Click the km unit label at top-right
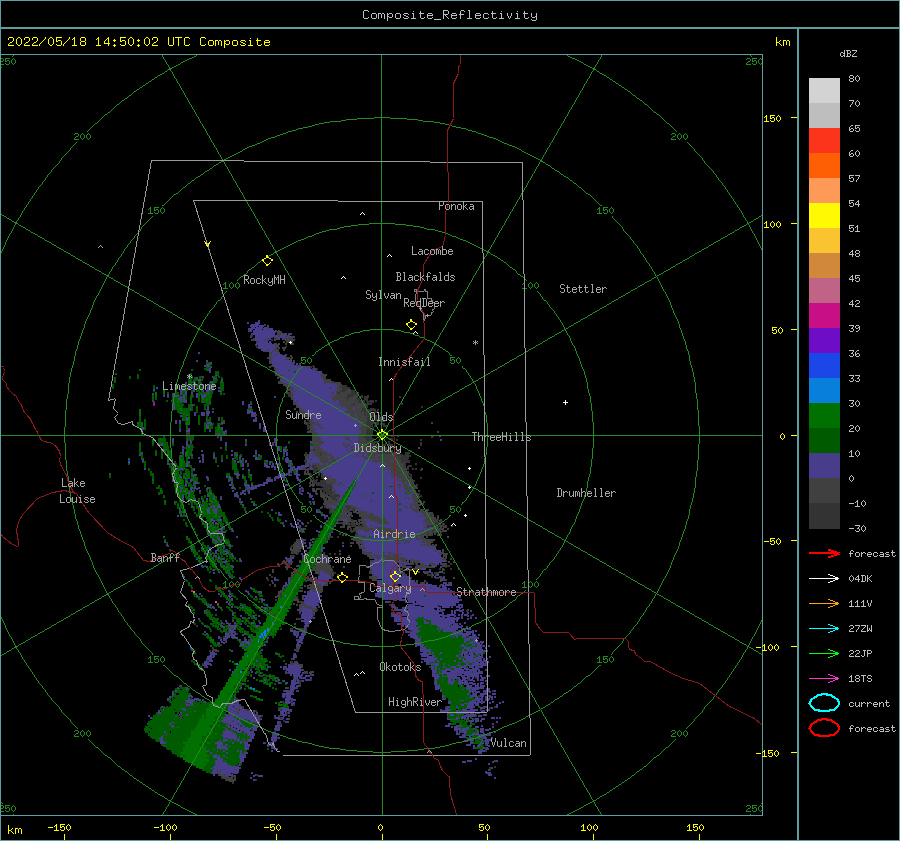Viewport: 900px width, 841px height. point(782,42)
